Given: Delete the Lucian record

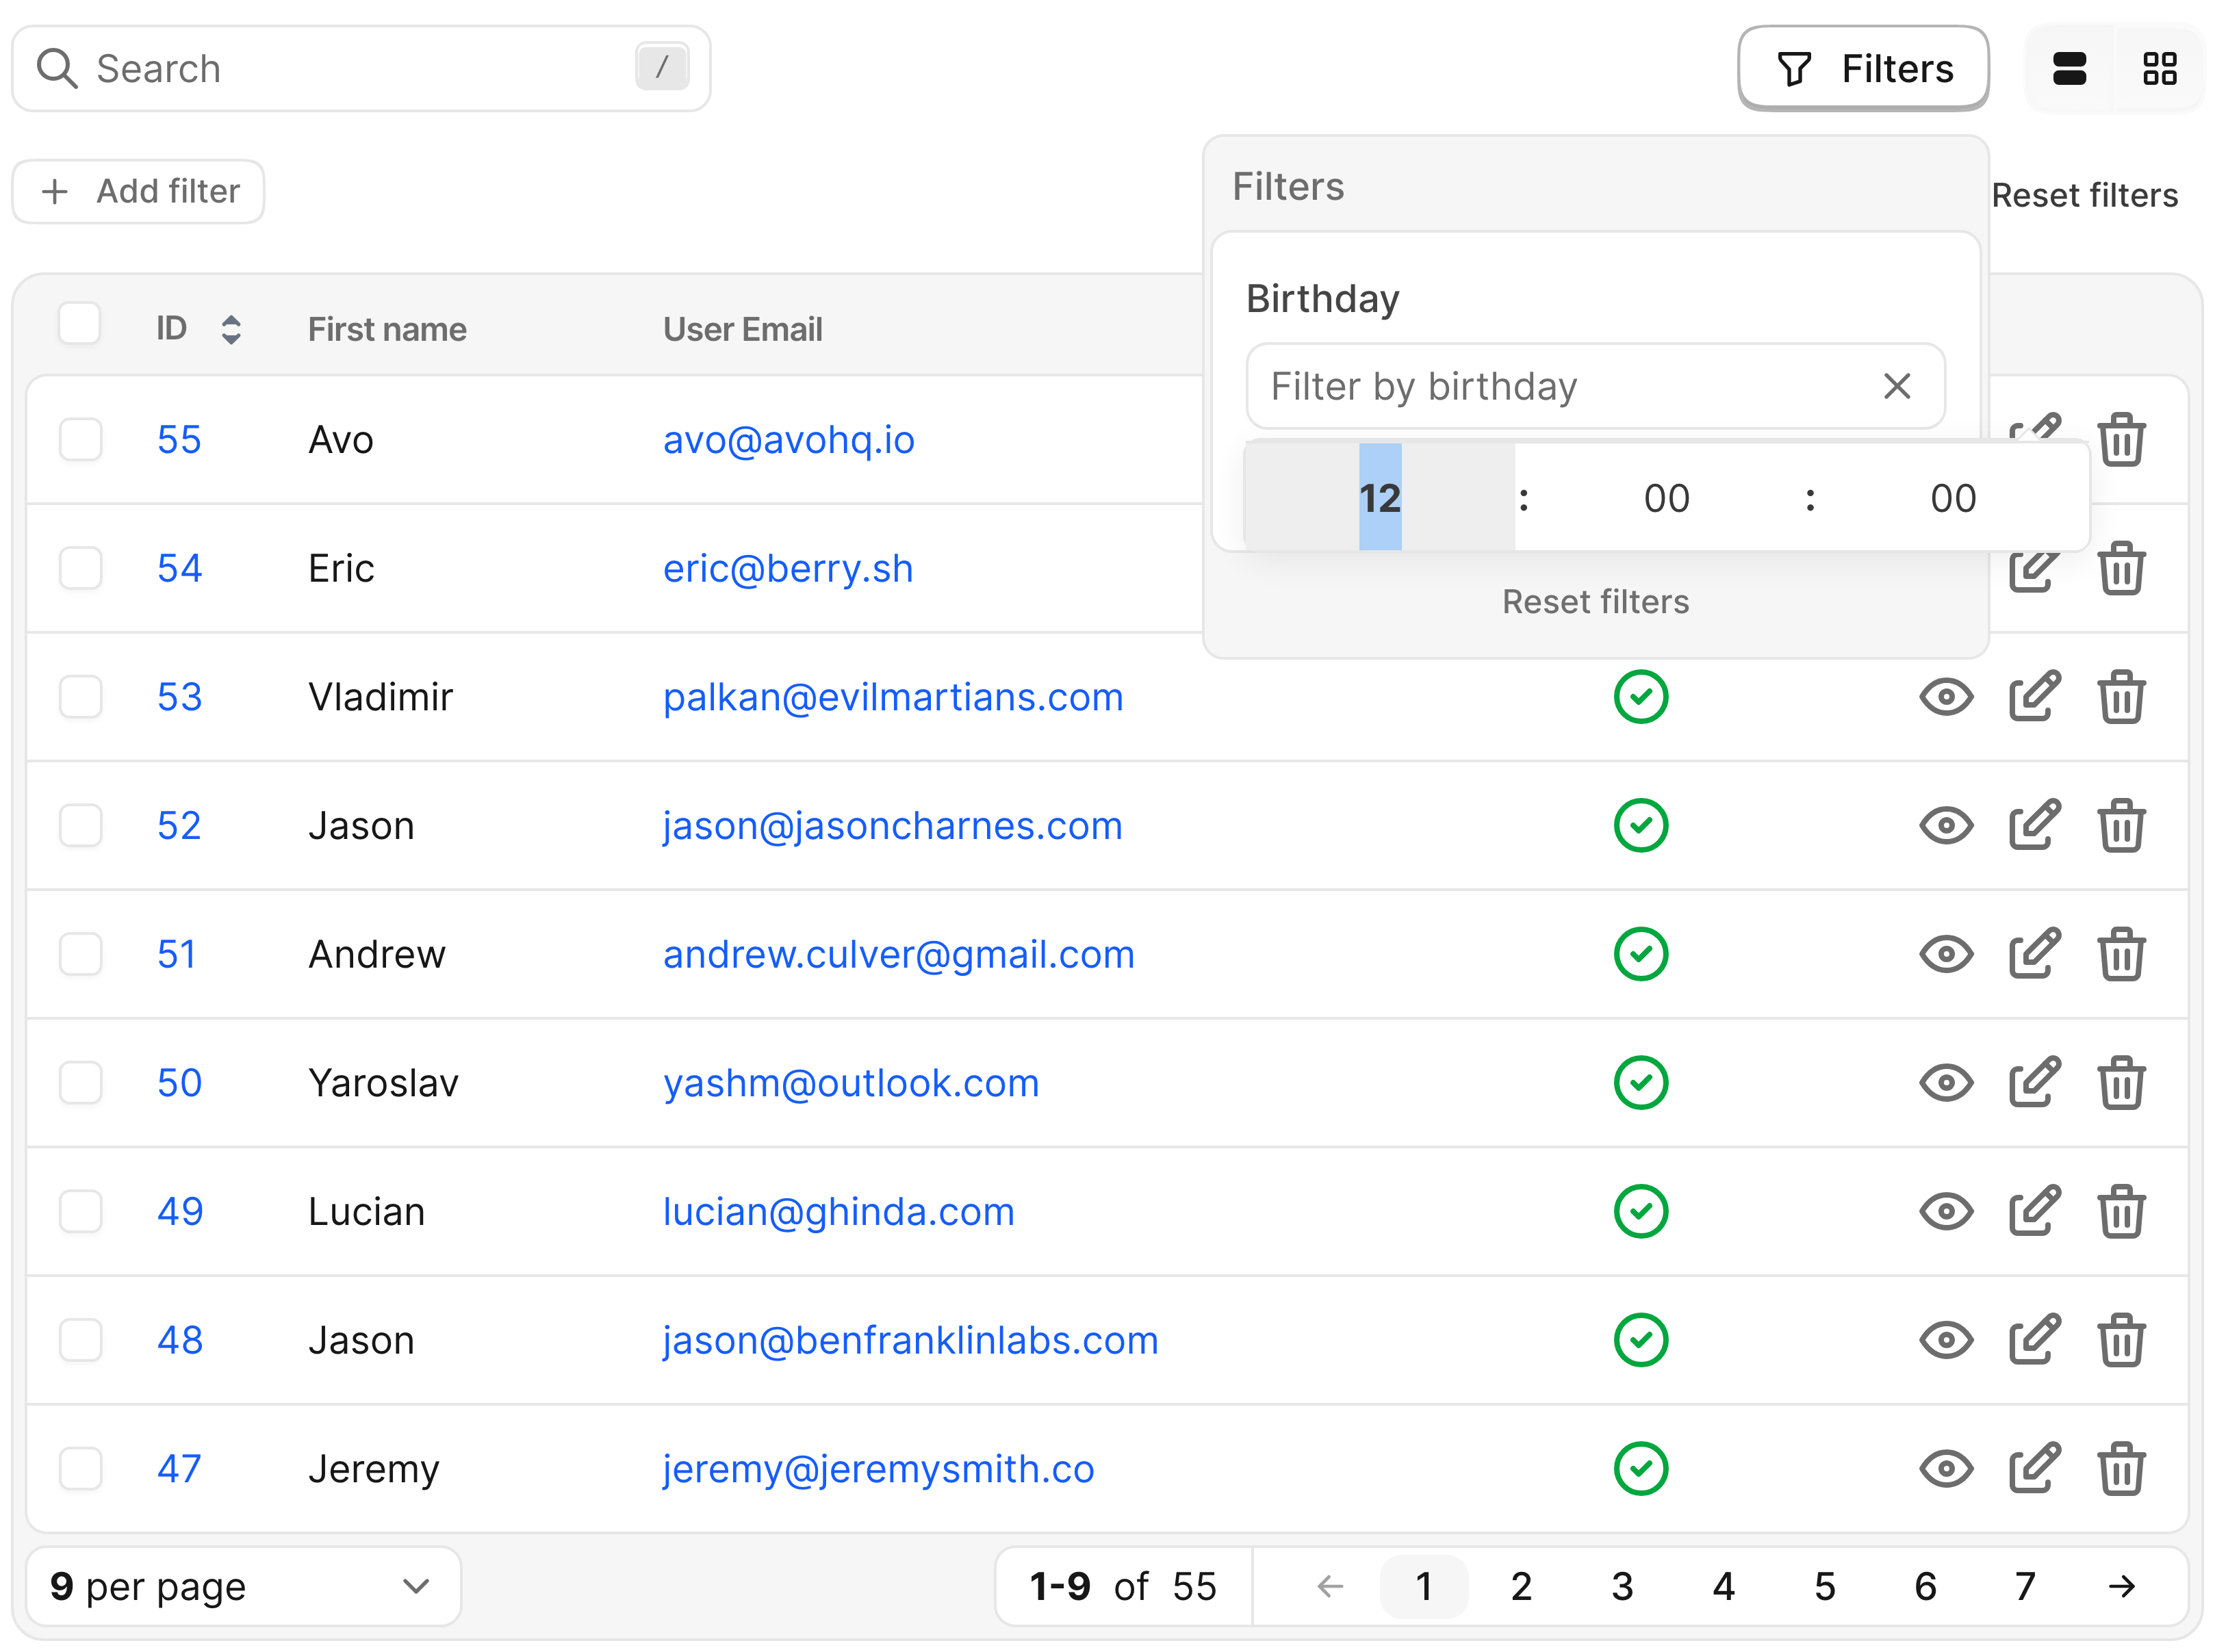Looking at the screenshot, I should click(2121, 1212).
